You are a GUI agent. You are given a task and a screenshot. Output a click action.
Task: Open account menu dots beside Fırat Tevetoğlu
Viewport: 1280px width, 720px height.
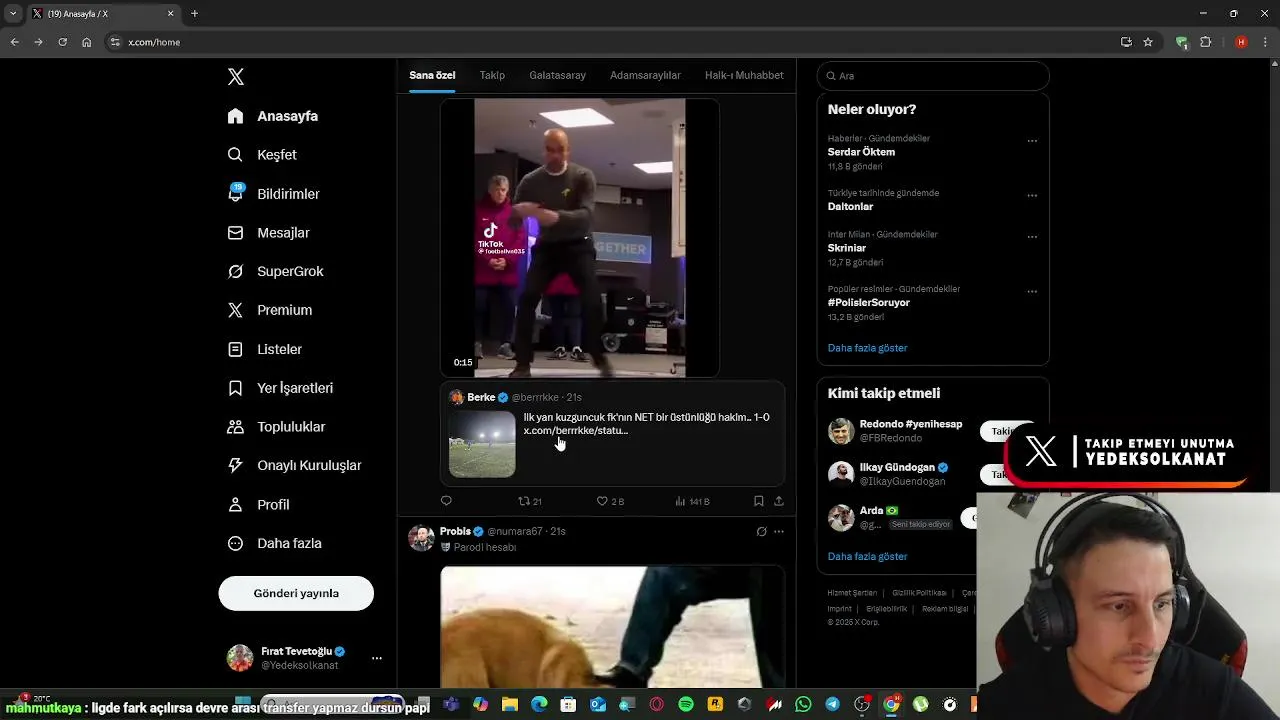click(376, 658)
